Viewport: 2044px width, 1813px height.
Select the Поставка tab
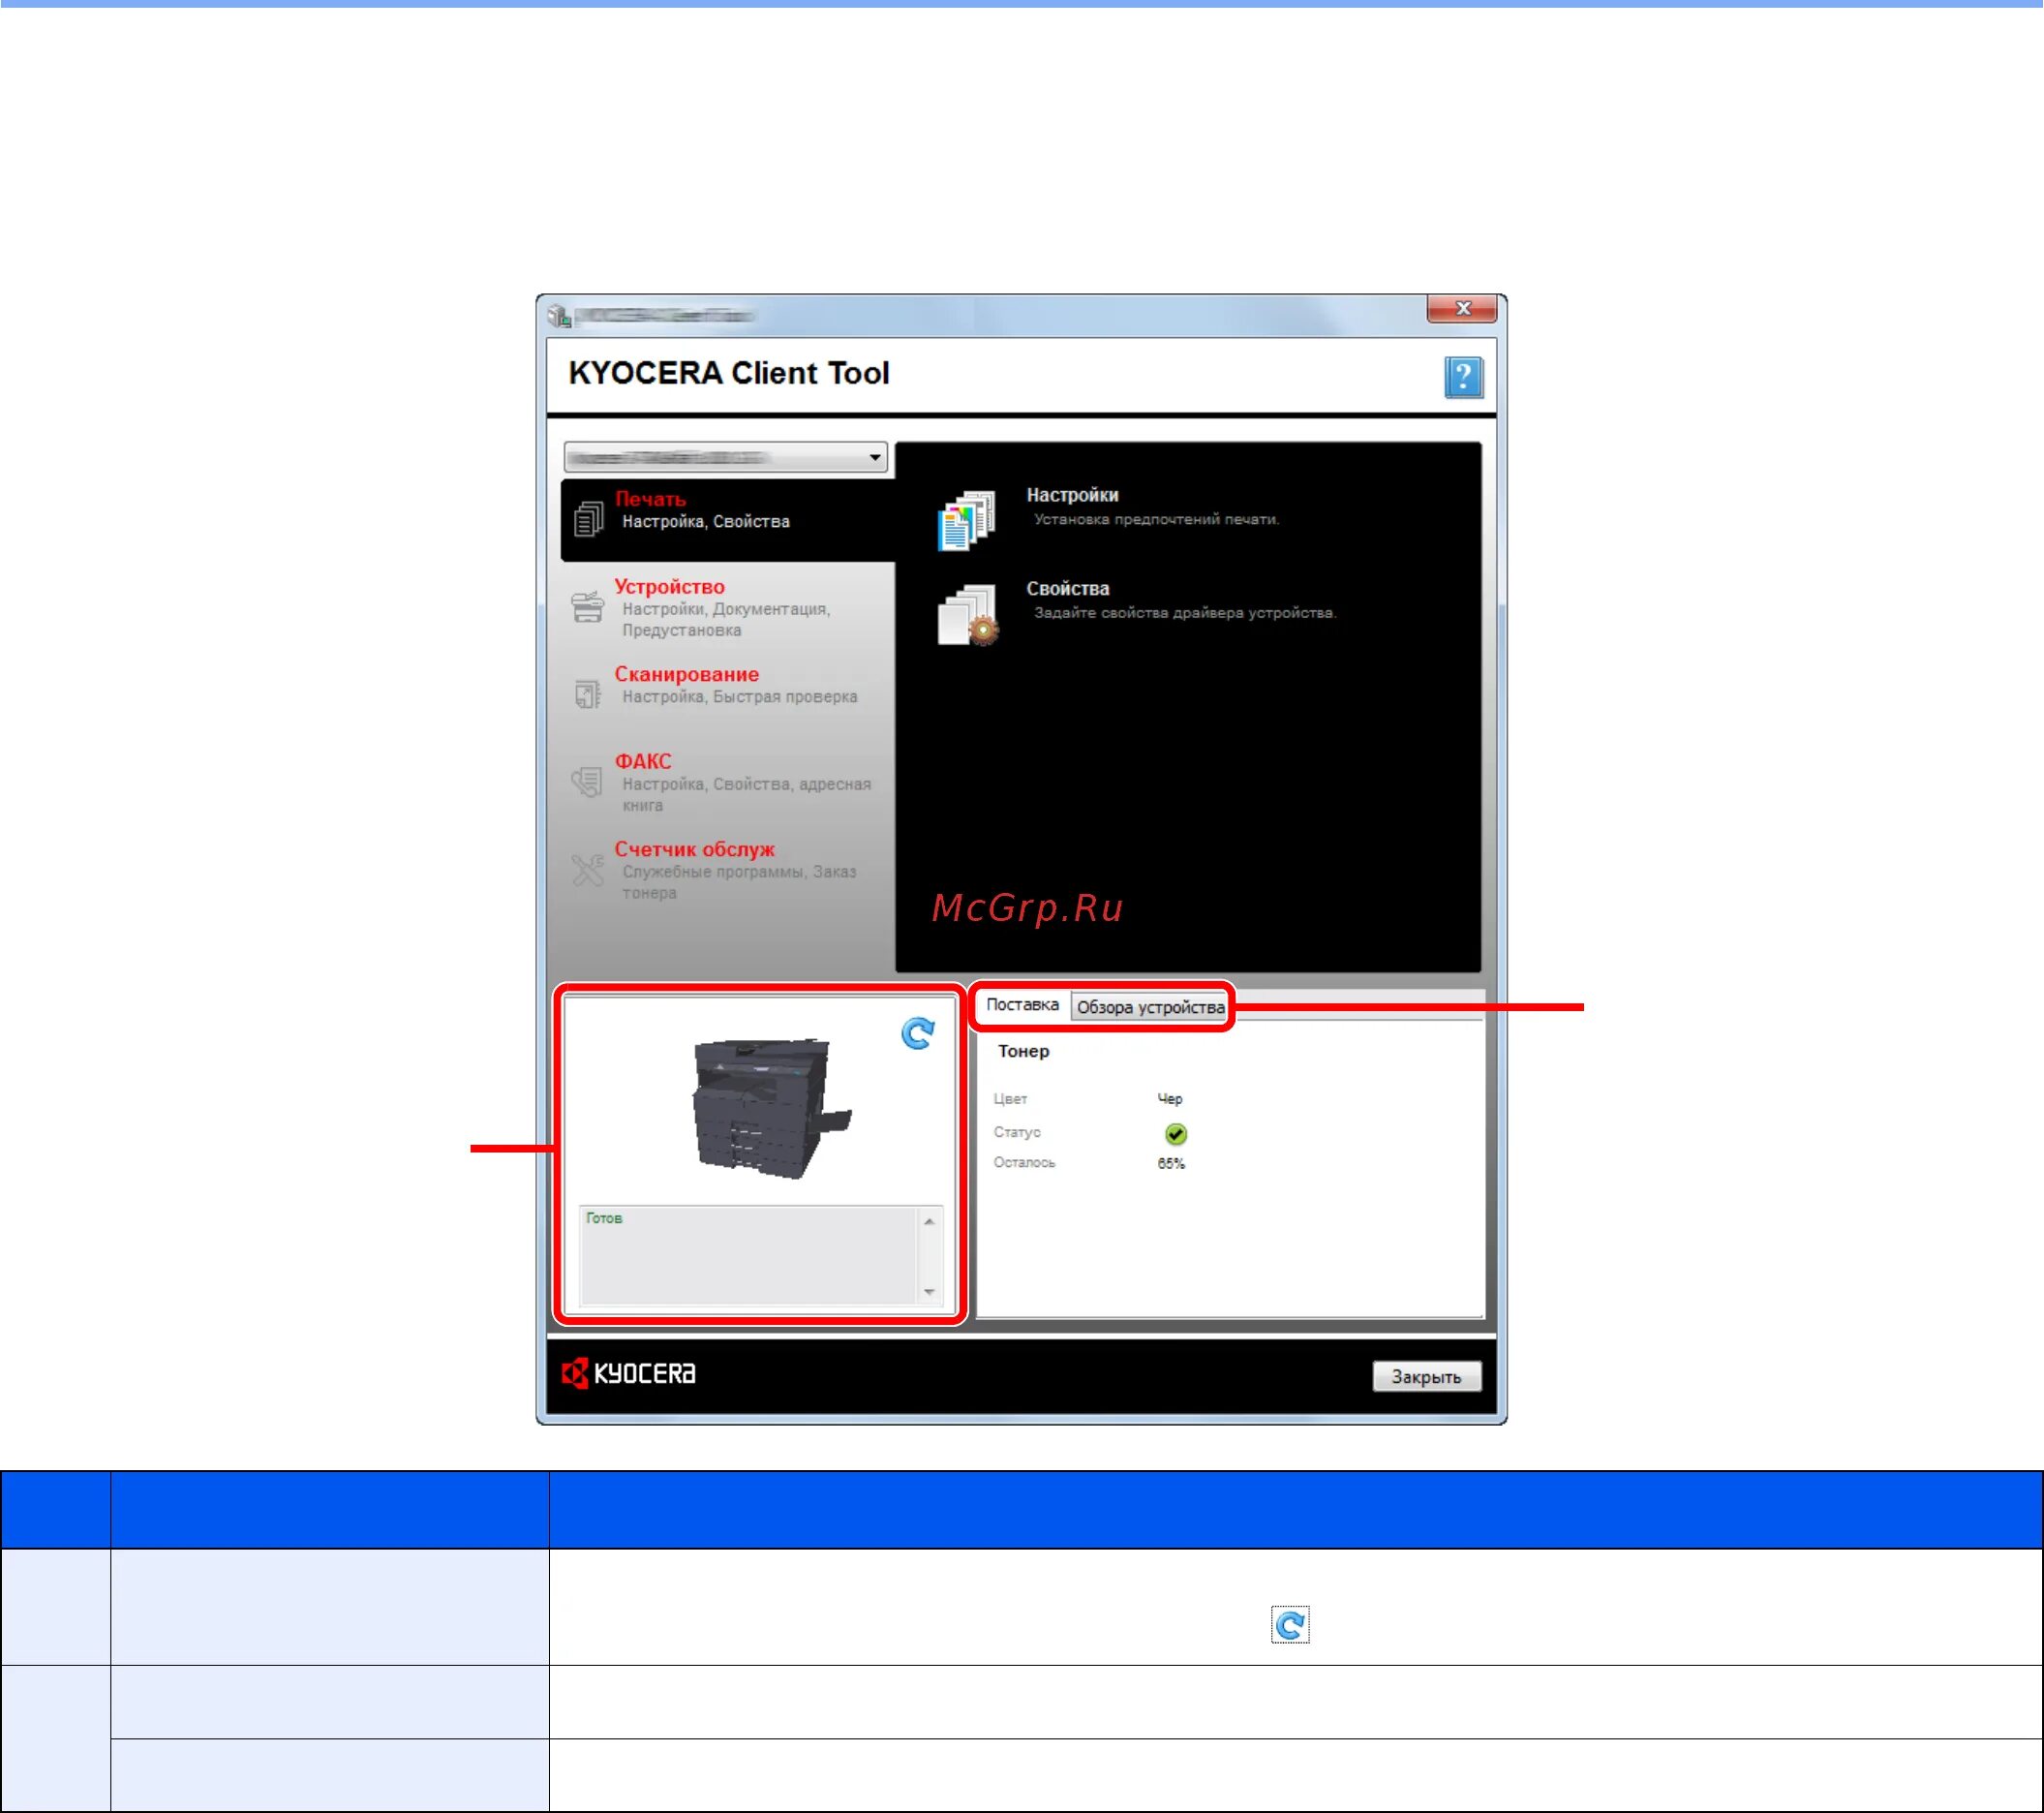[1021, 1004]
